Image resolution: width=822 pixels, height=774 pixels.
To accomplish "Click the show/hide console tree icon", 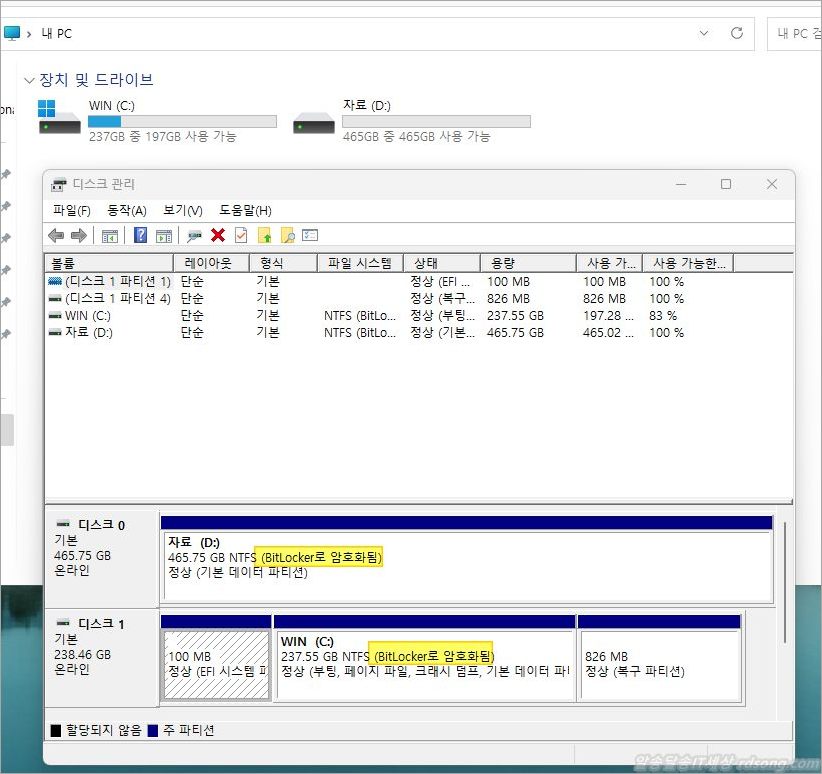I will (110, 235).
